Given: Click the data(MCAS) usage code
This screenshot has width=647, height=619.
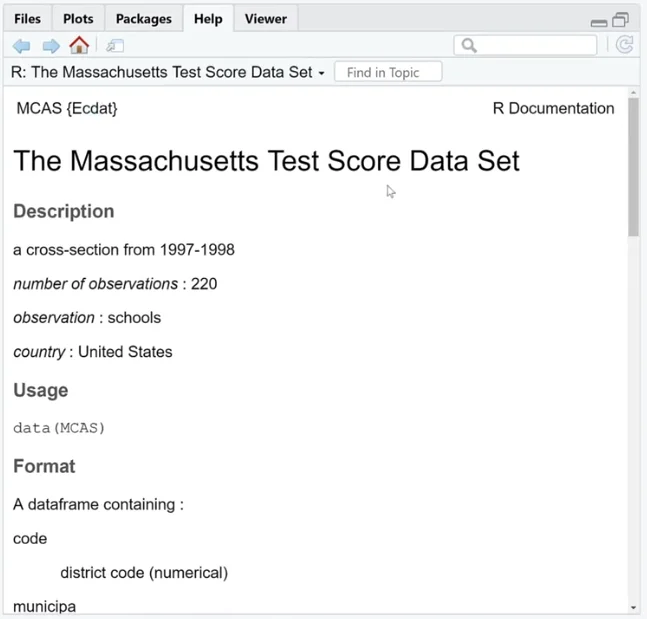Looking at the screenshot, I should click(x=59, y=428).
